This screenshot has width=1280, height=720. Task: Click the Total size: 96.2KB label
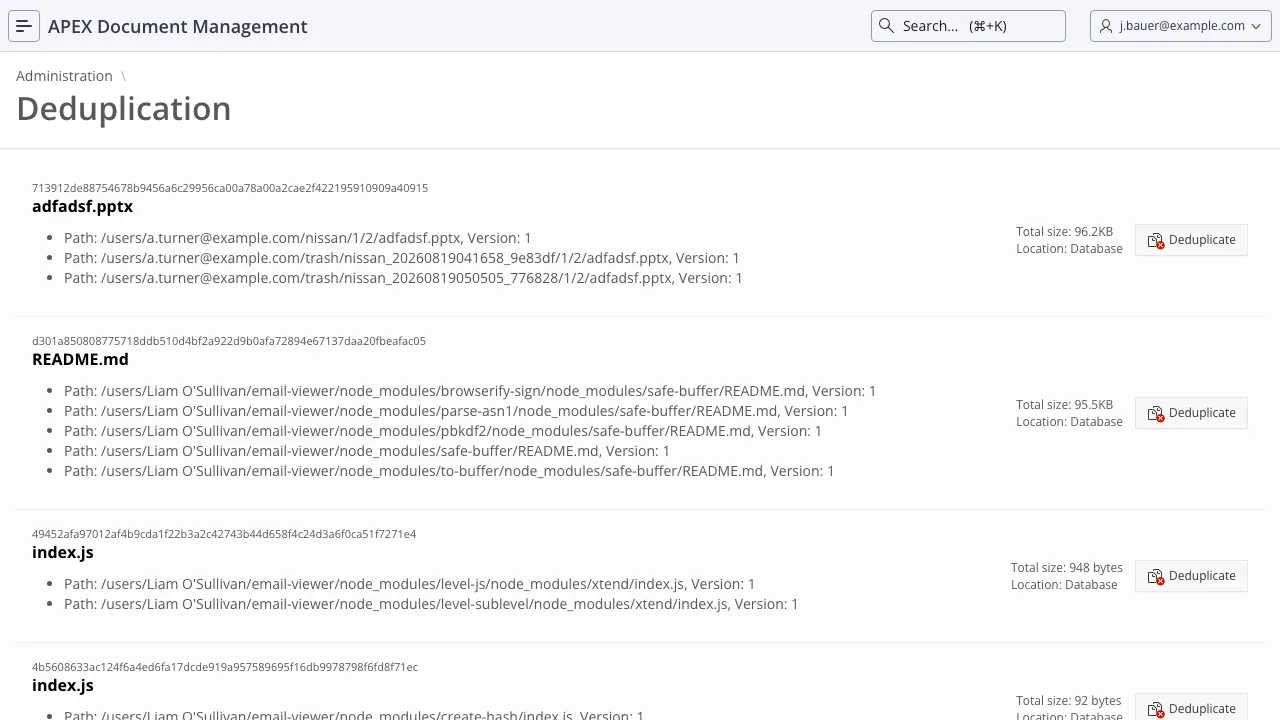pyautogui.click(x=1064, y=232)
